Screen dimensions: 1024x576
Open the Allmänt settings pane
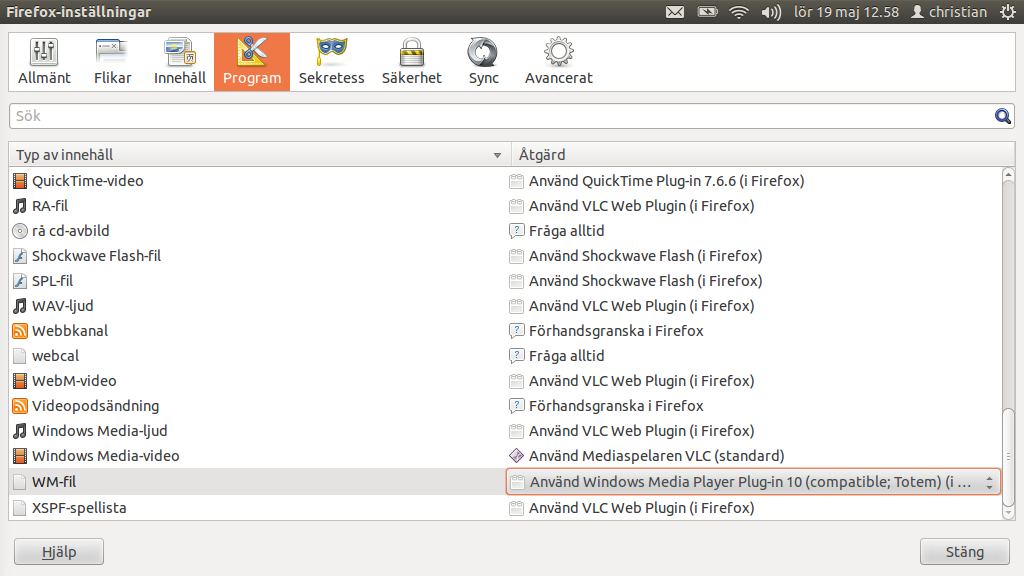point(44,61)
